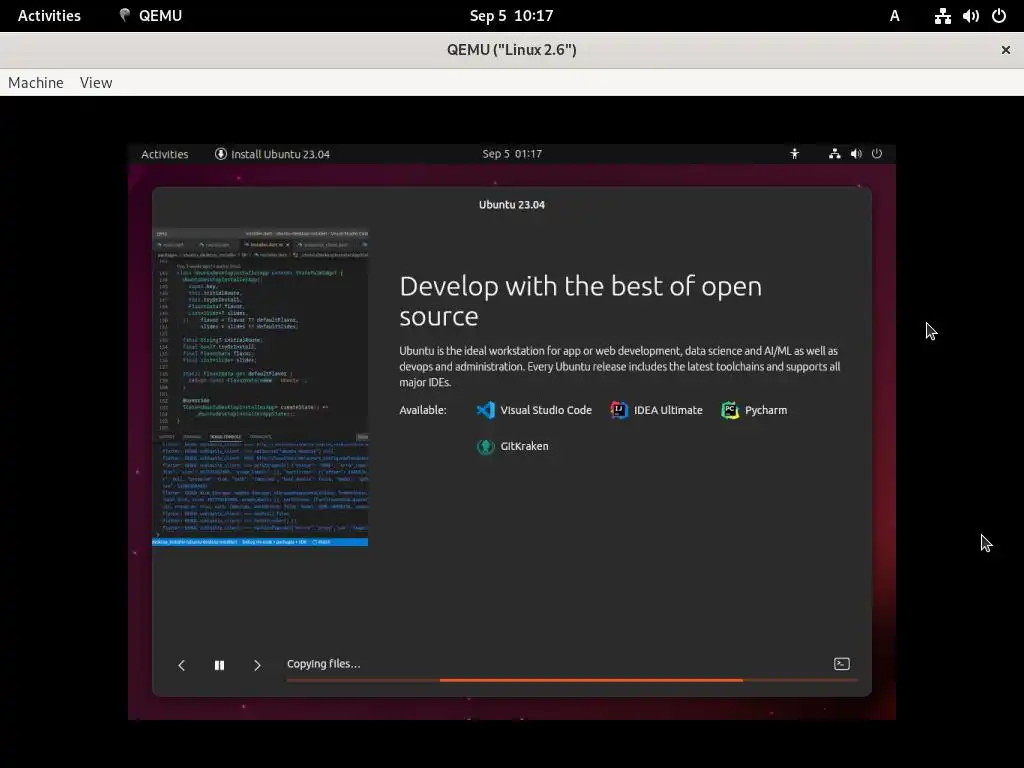Show installer log terminal icon

click(842, 664)
